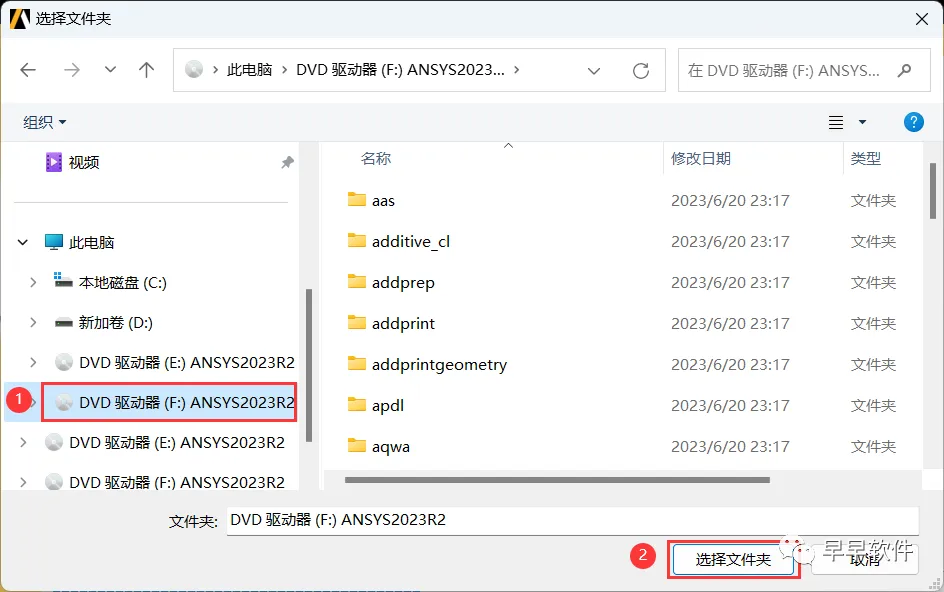The height and width of the screenshot is (592, 944).
Task: Click the addprint folder icon
Action: click(x=357, y=322)
